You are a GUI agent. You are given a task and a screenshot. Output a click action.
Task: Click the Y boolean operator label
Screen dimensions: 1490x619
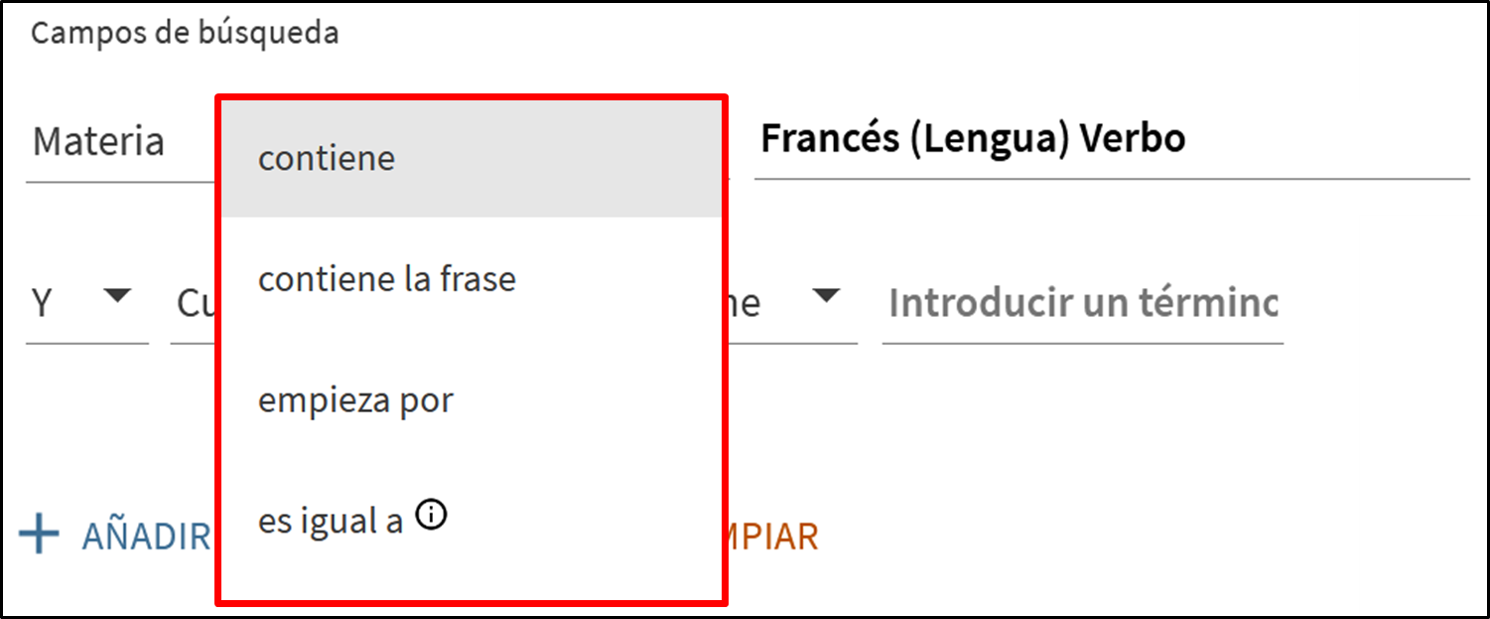coord(43,303)
